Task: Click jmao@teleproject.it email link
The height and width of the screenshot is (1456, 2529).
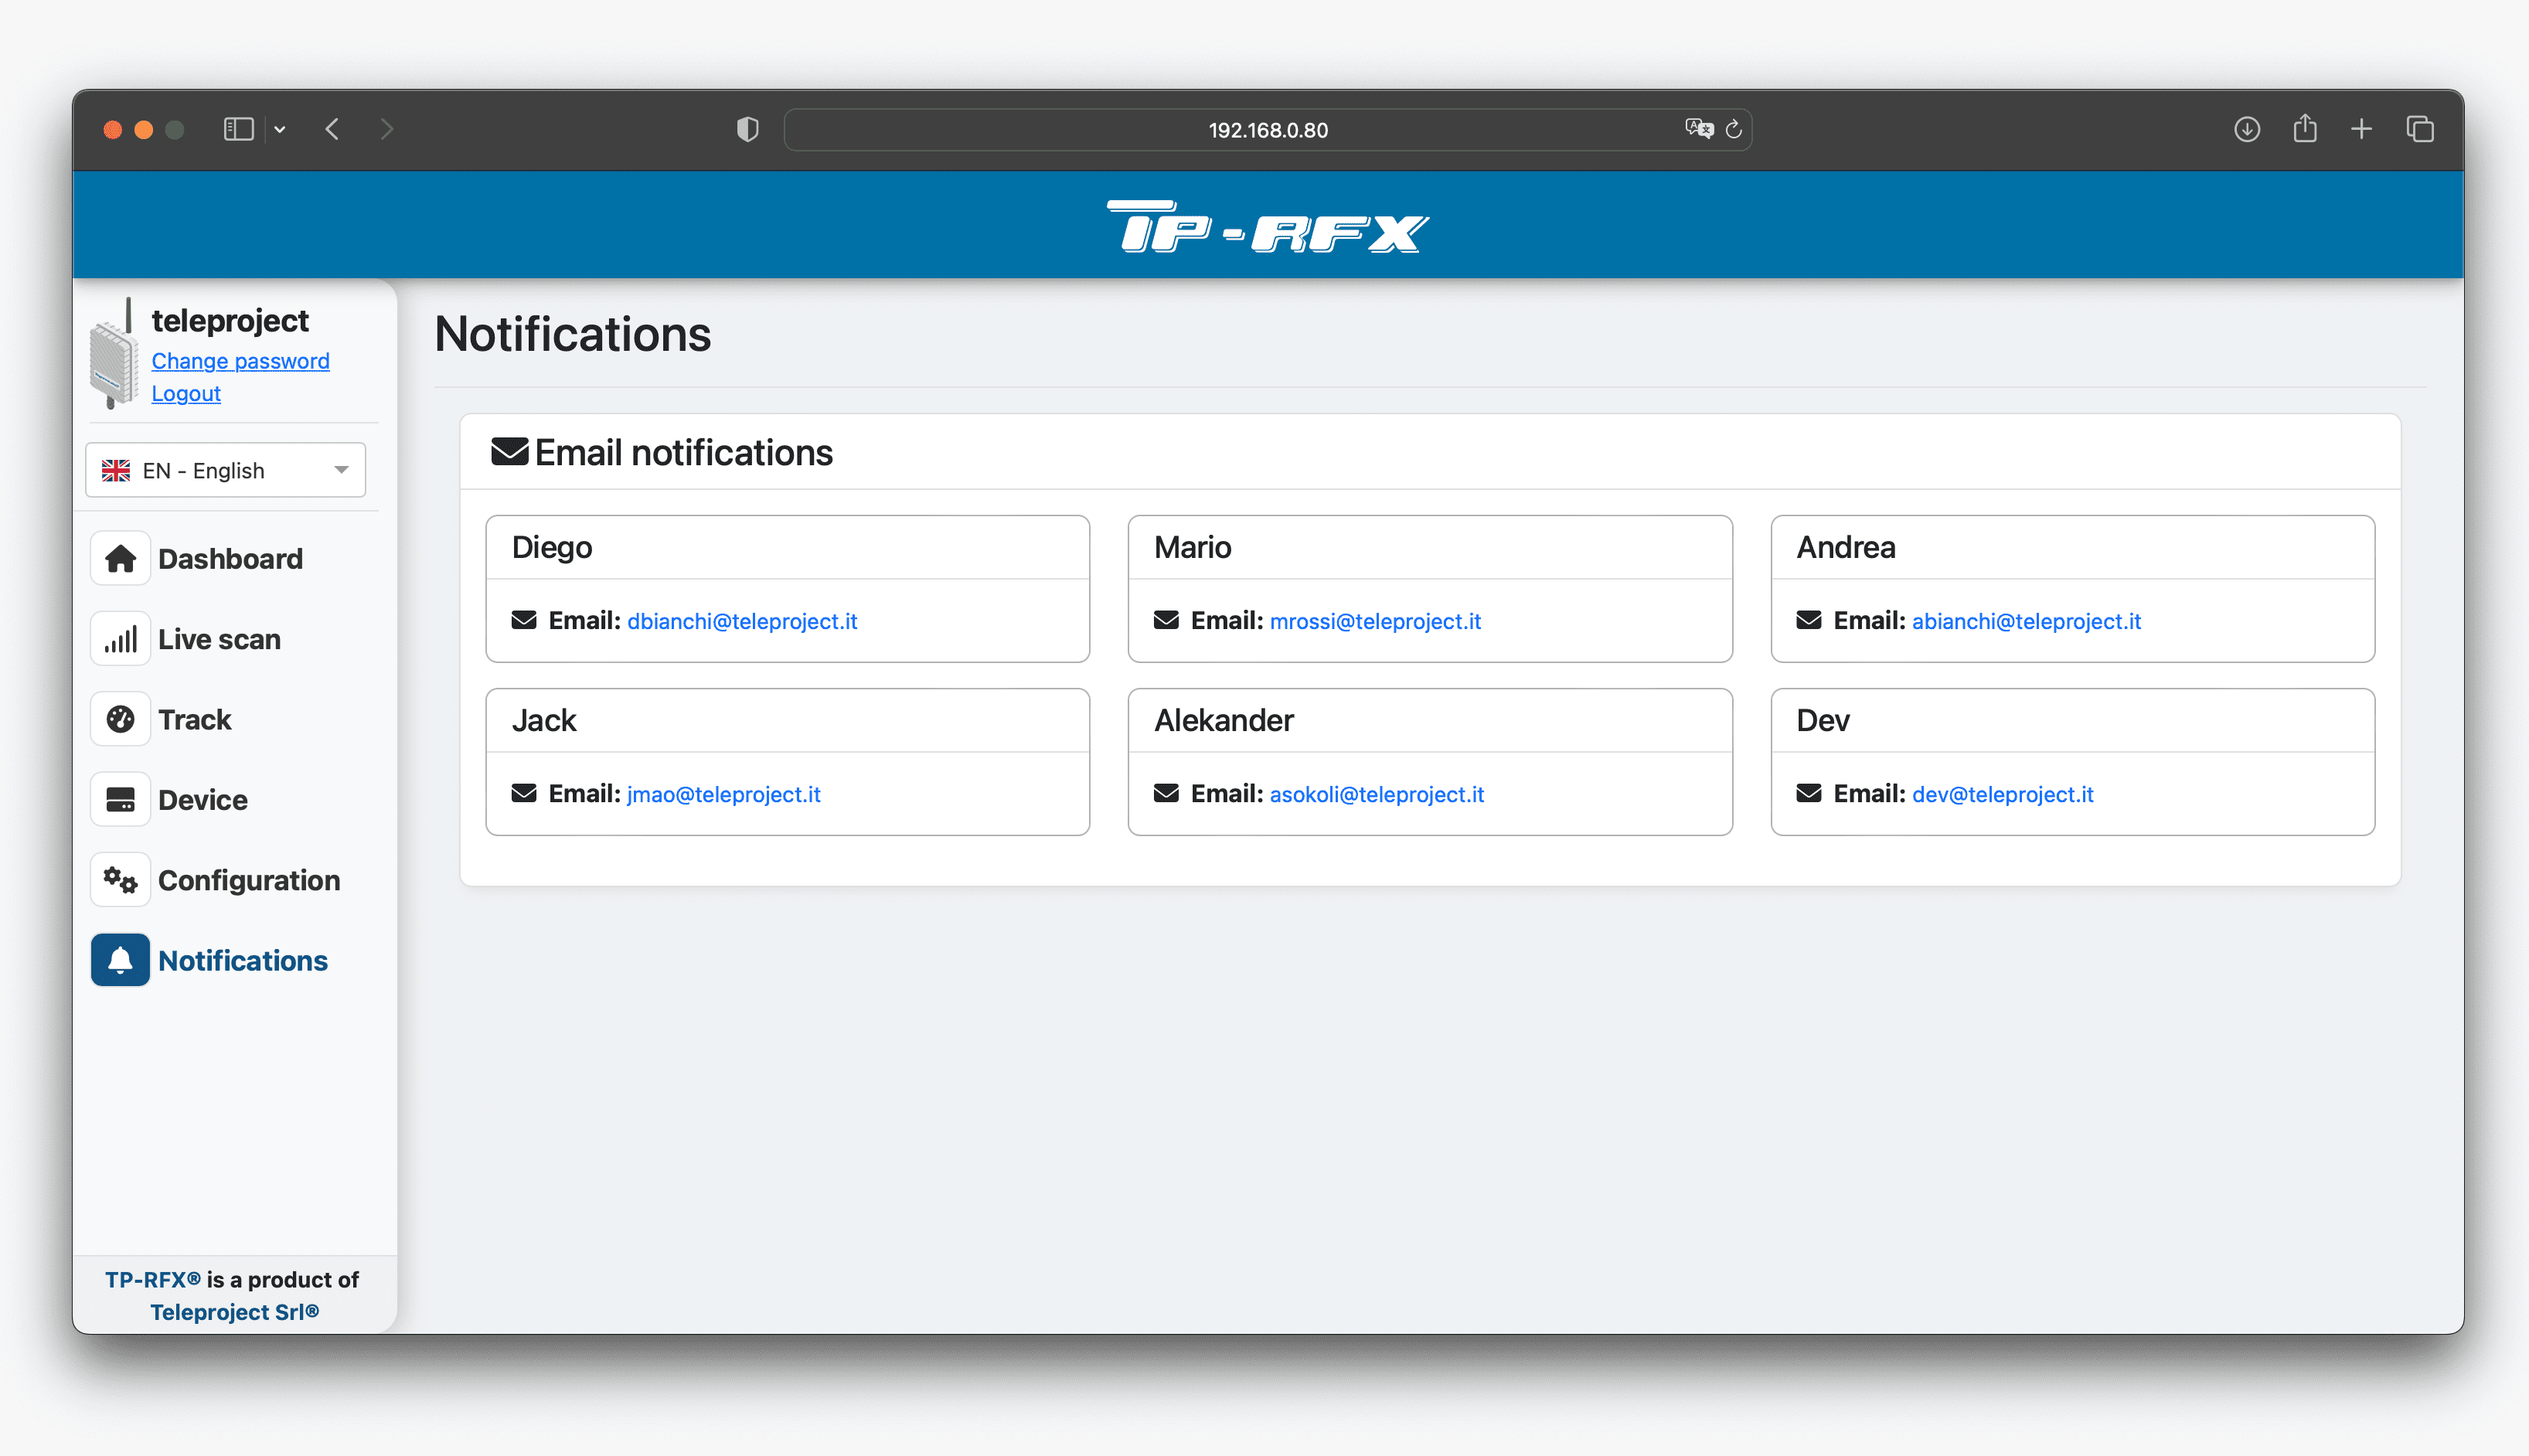Action: click(723, 794)
